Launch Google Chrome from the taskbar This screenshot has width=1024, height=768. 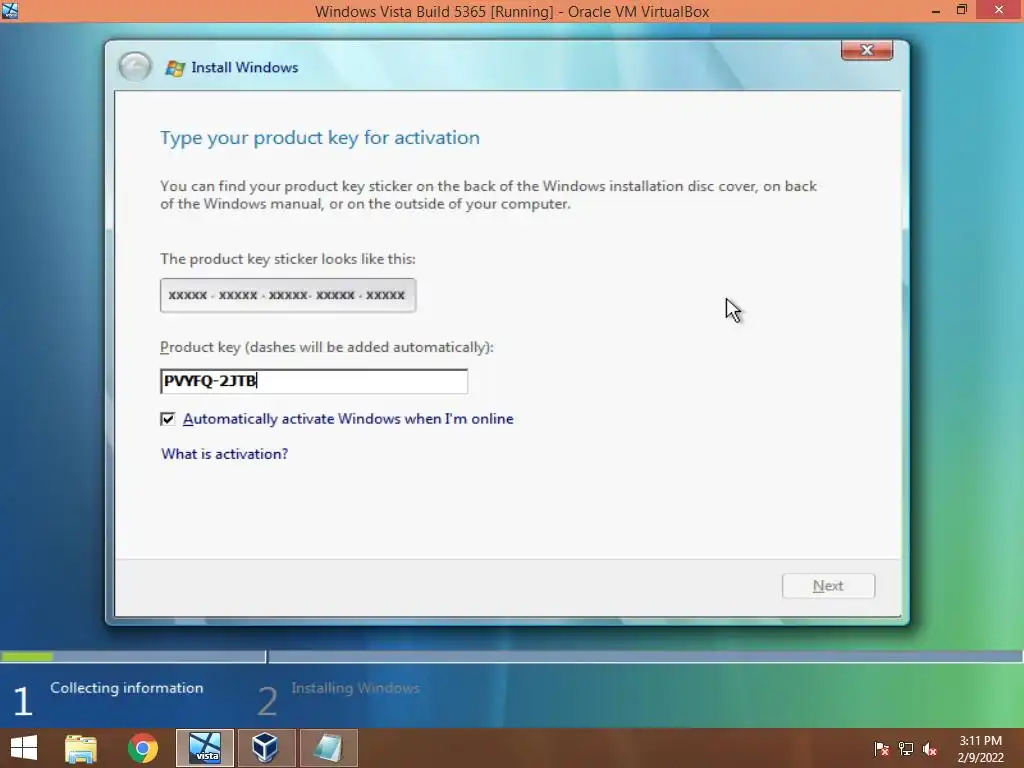click(x=143, y=748)
